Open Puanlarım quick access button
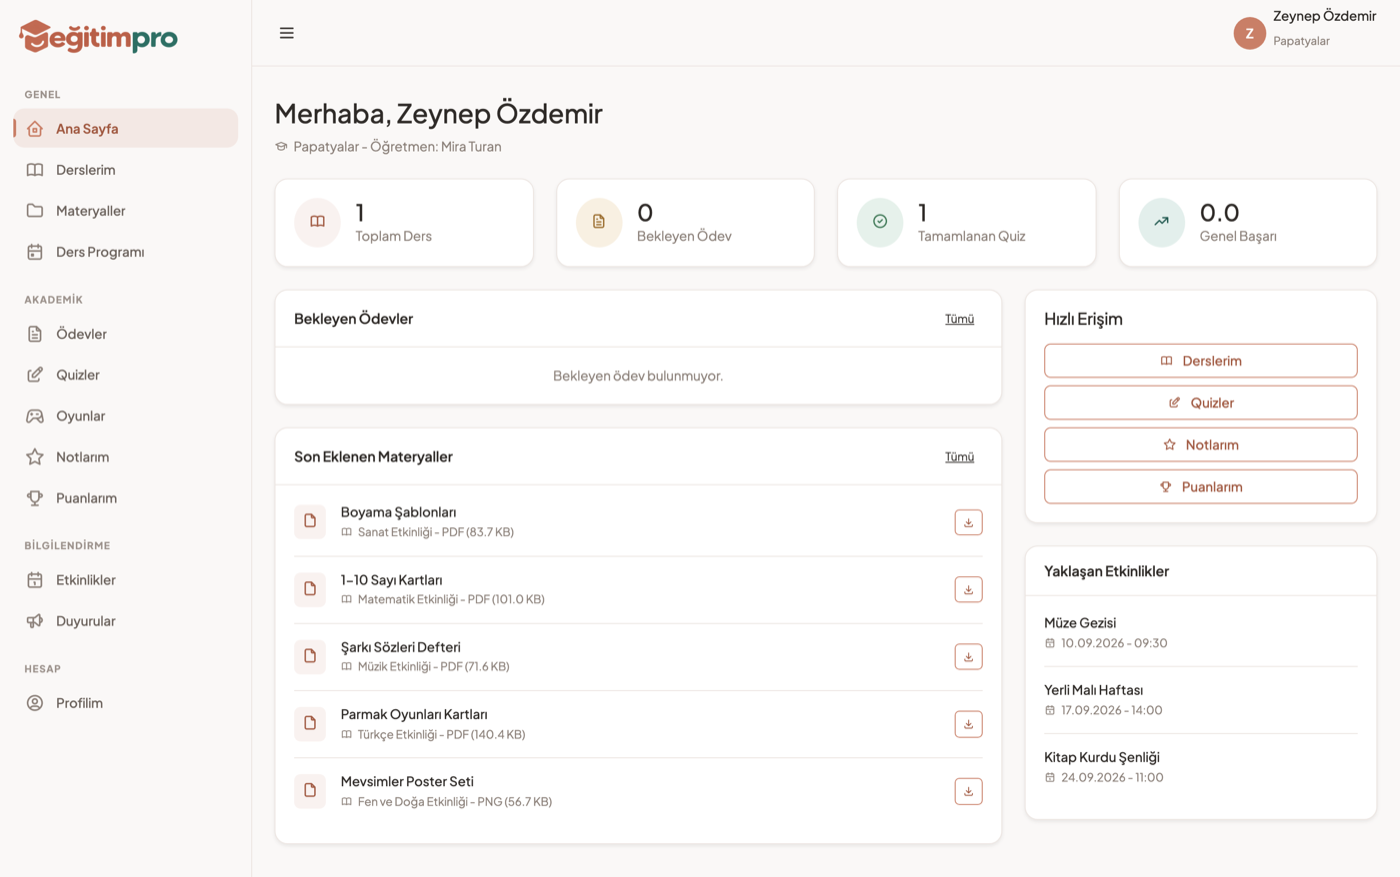Image resolution: width=1400 pixels, height=877 pixels. coord(1200,487)
